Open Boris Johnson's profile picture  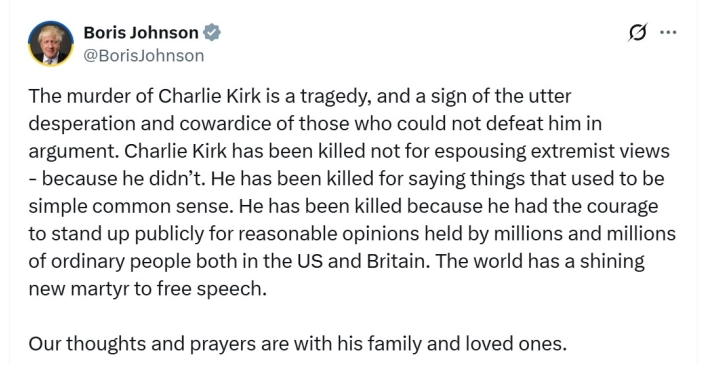[51, 44]
